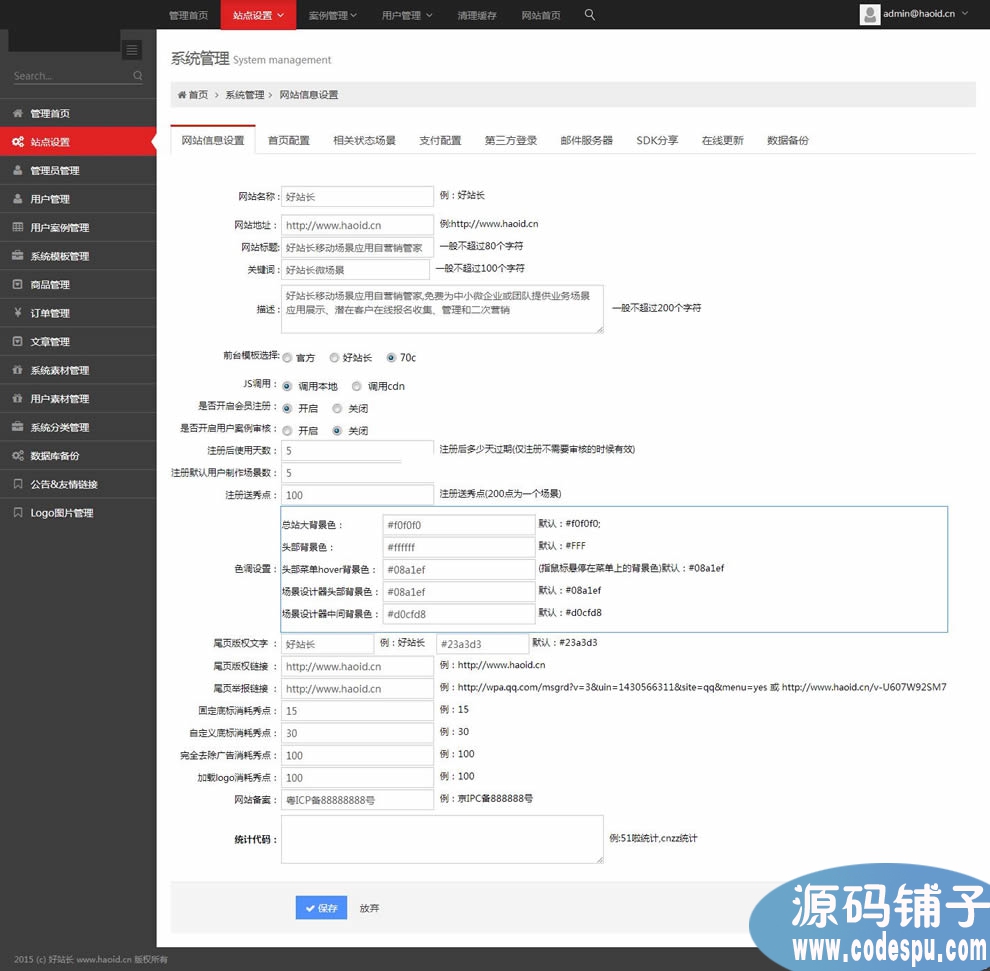Click the 关键词 keyword input field
The image size is (990, 971).
(x=355, y=270)
